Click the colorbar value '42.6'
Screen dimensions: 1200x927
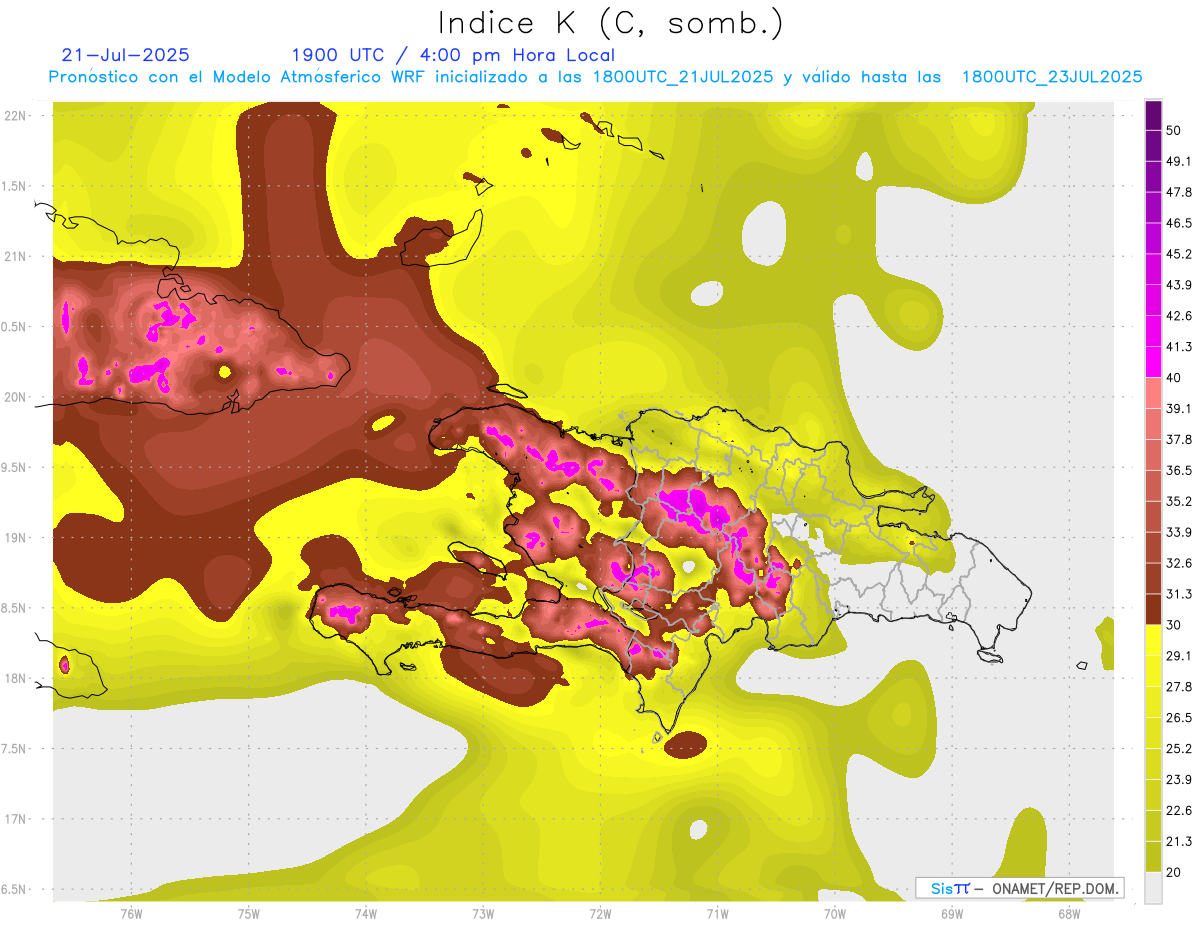click(x=1178, y=316)
